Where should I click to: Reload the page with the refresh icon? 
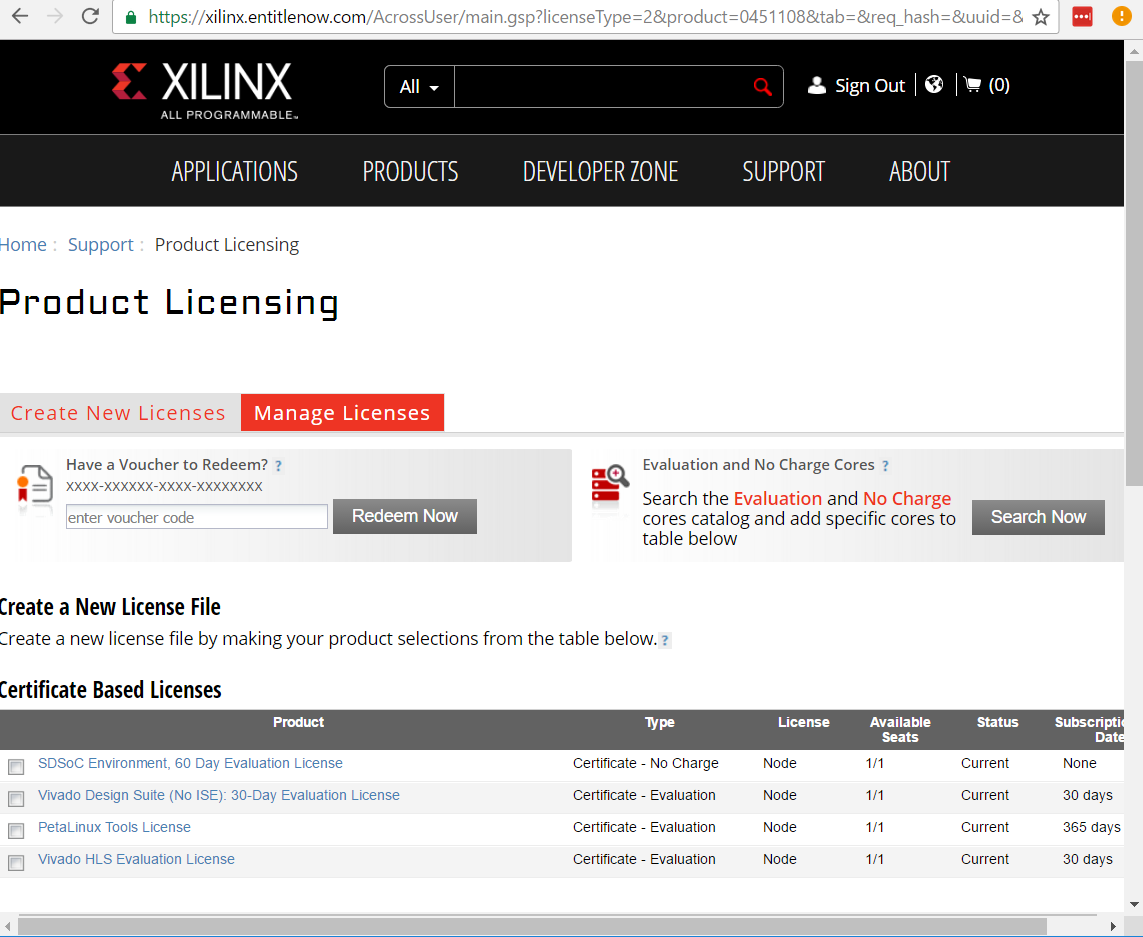[x=90, y=17]
